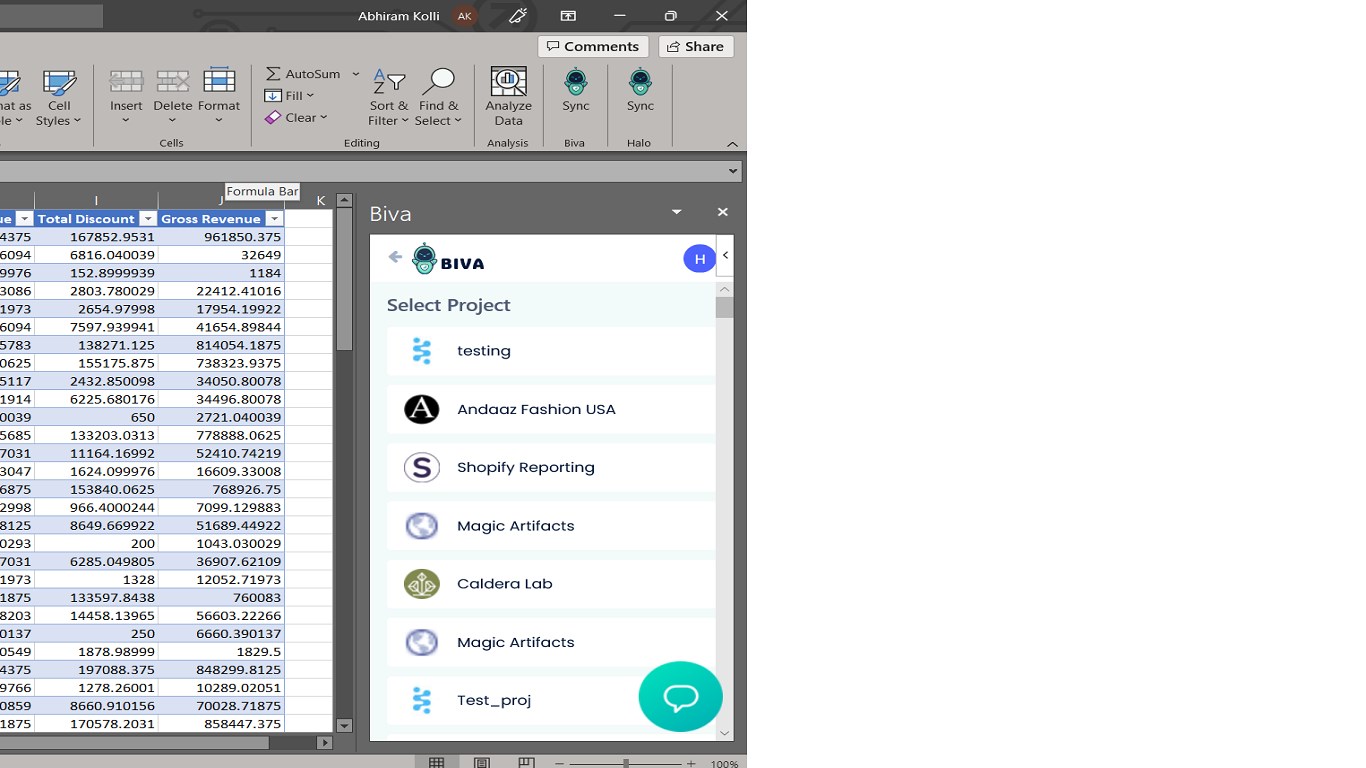Open Sort & Filter menu
Viewport: 1366px width, 768px height.
click(389, 98)
